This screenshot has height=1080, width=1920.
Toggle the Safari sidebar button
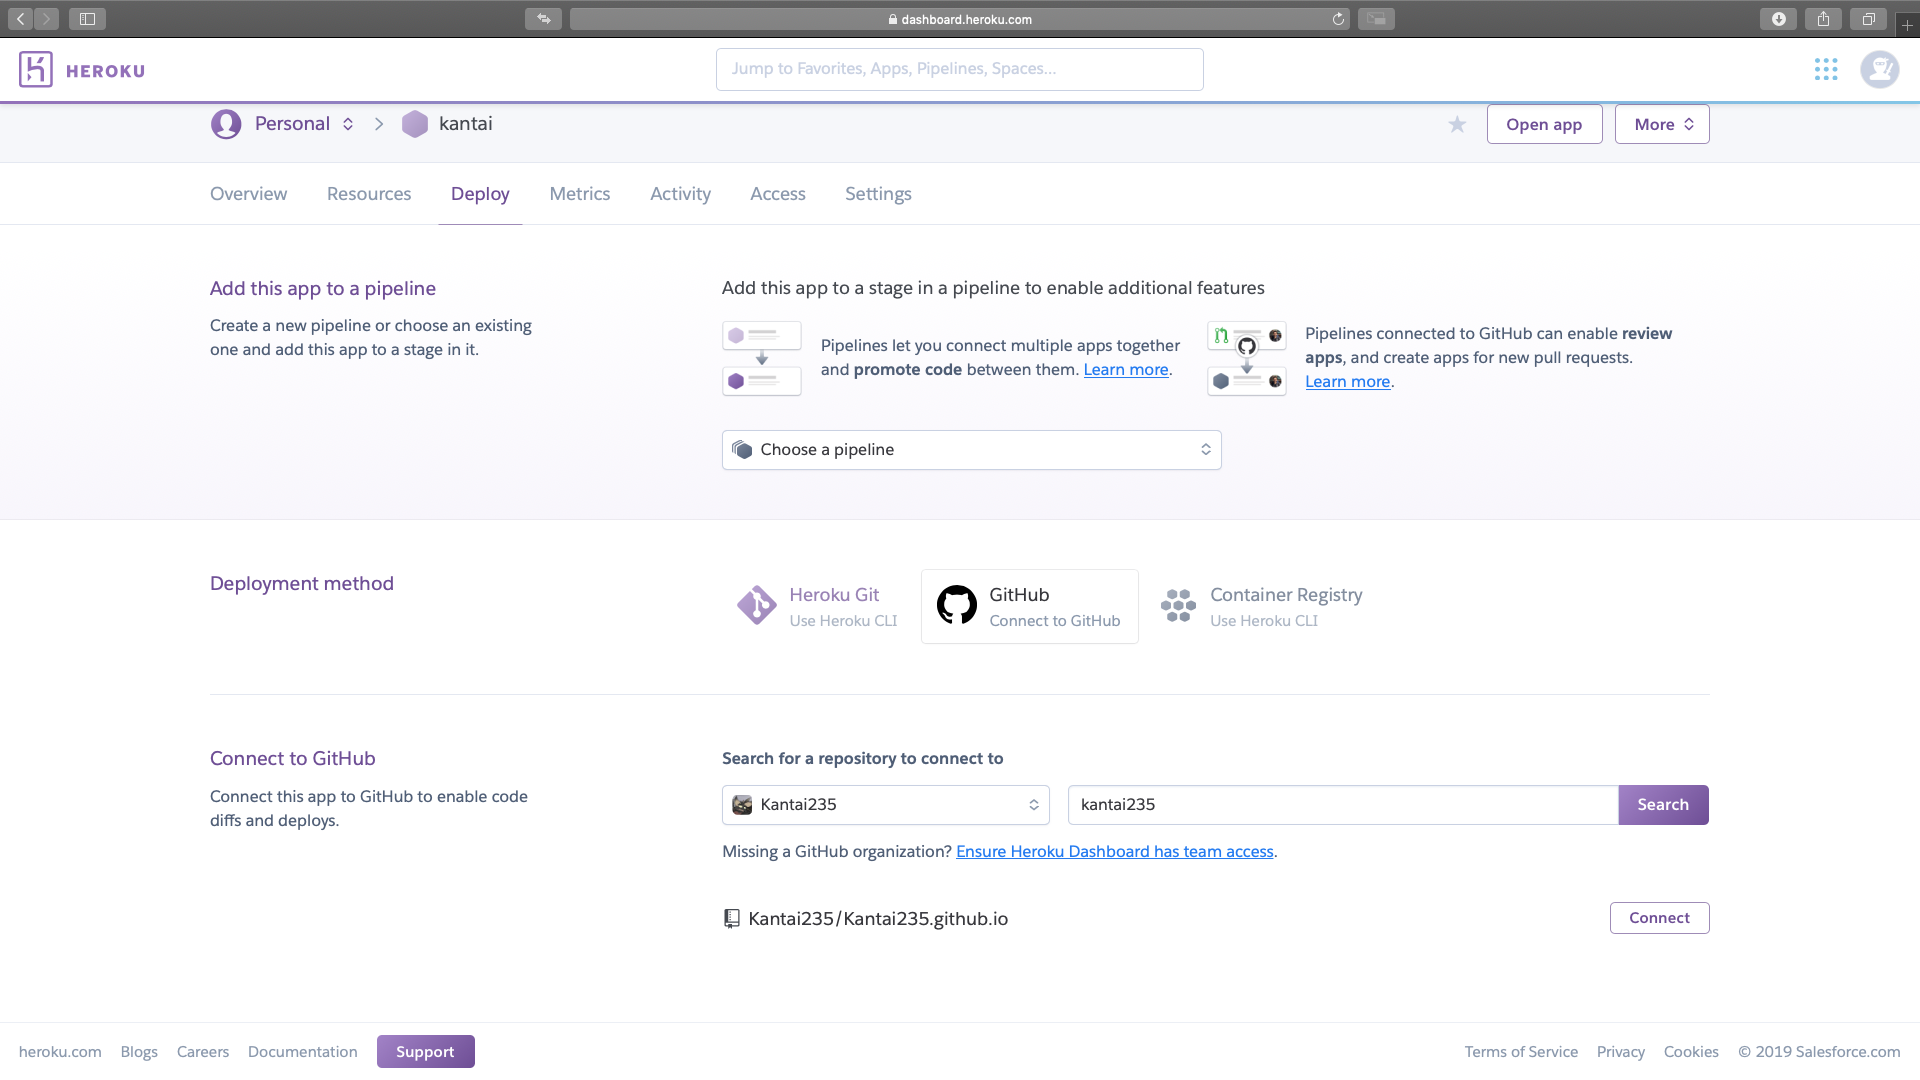point(87,18)
